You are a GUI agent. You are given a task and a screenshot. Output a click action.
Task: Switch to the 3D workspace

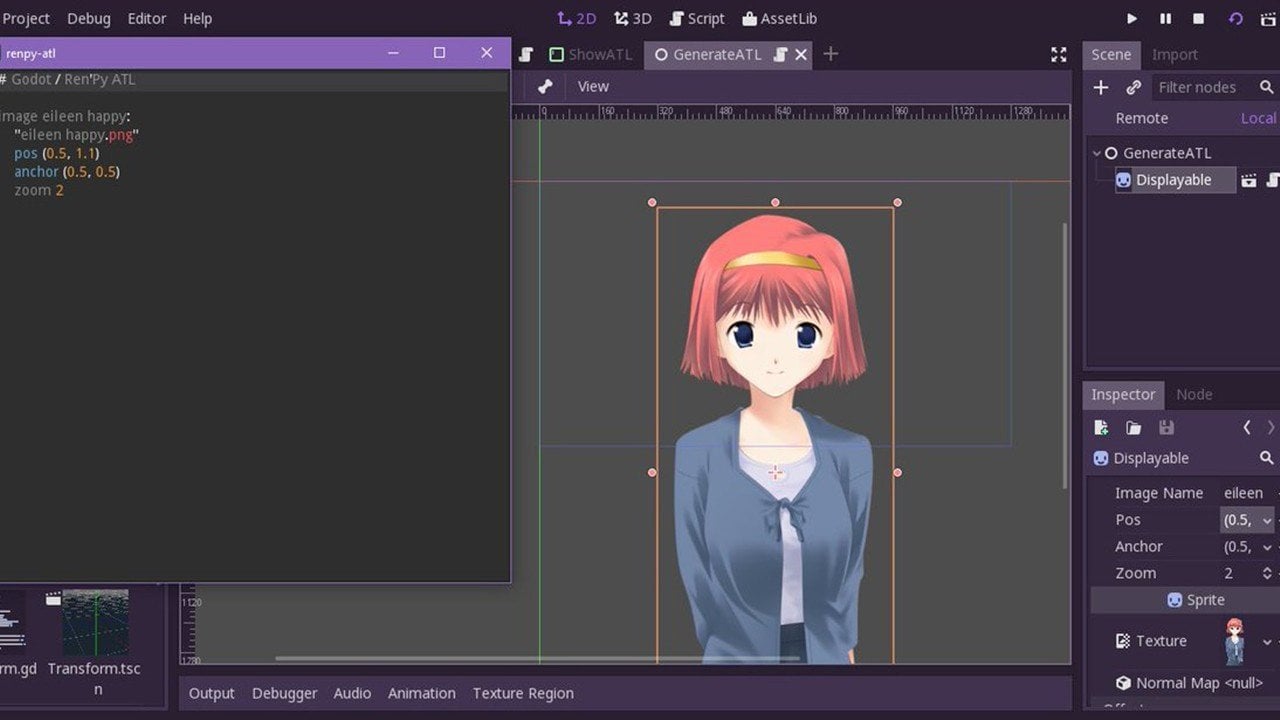click(x=633, y=18)
